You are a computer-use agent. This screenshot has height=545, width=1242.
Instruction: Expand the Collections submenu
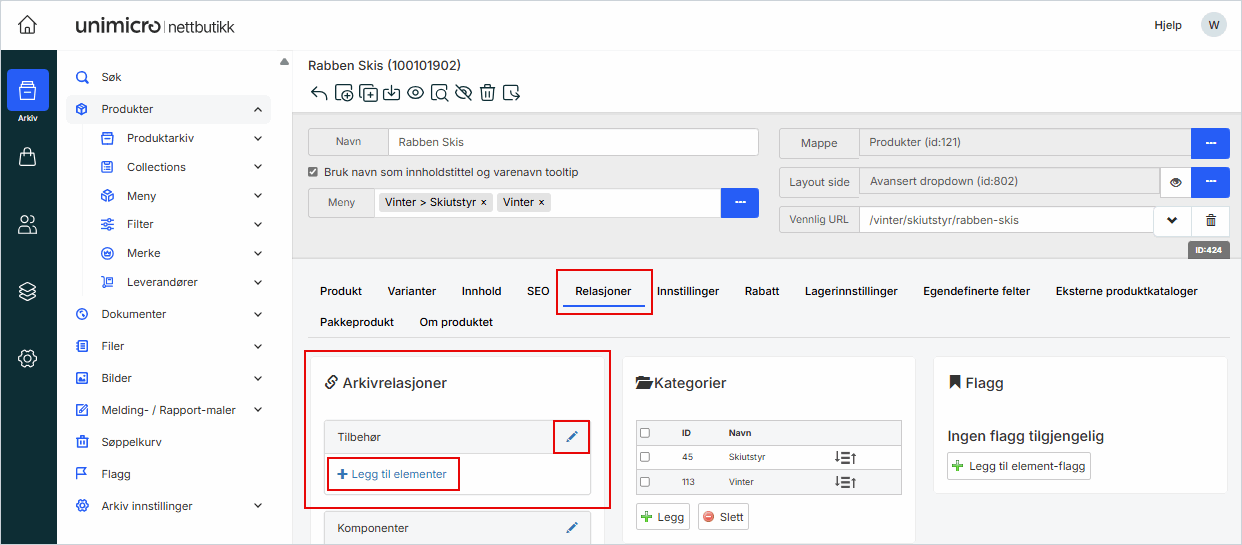click(257, 167)
